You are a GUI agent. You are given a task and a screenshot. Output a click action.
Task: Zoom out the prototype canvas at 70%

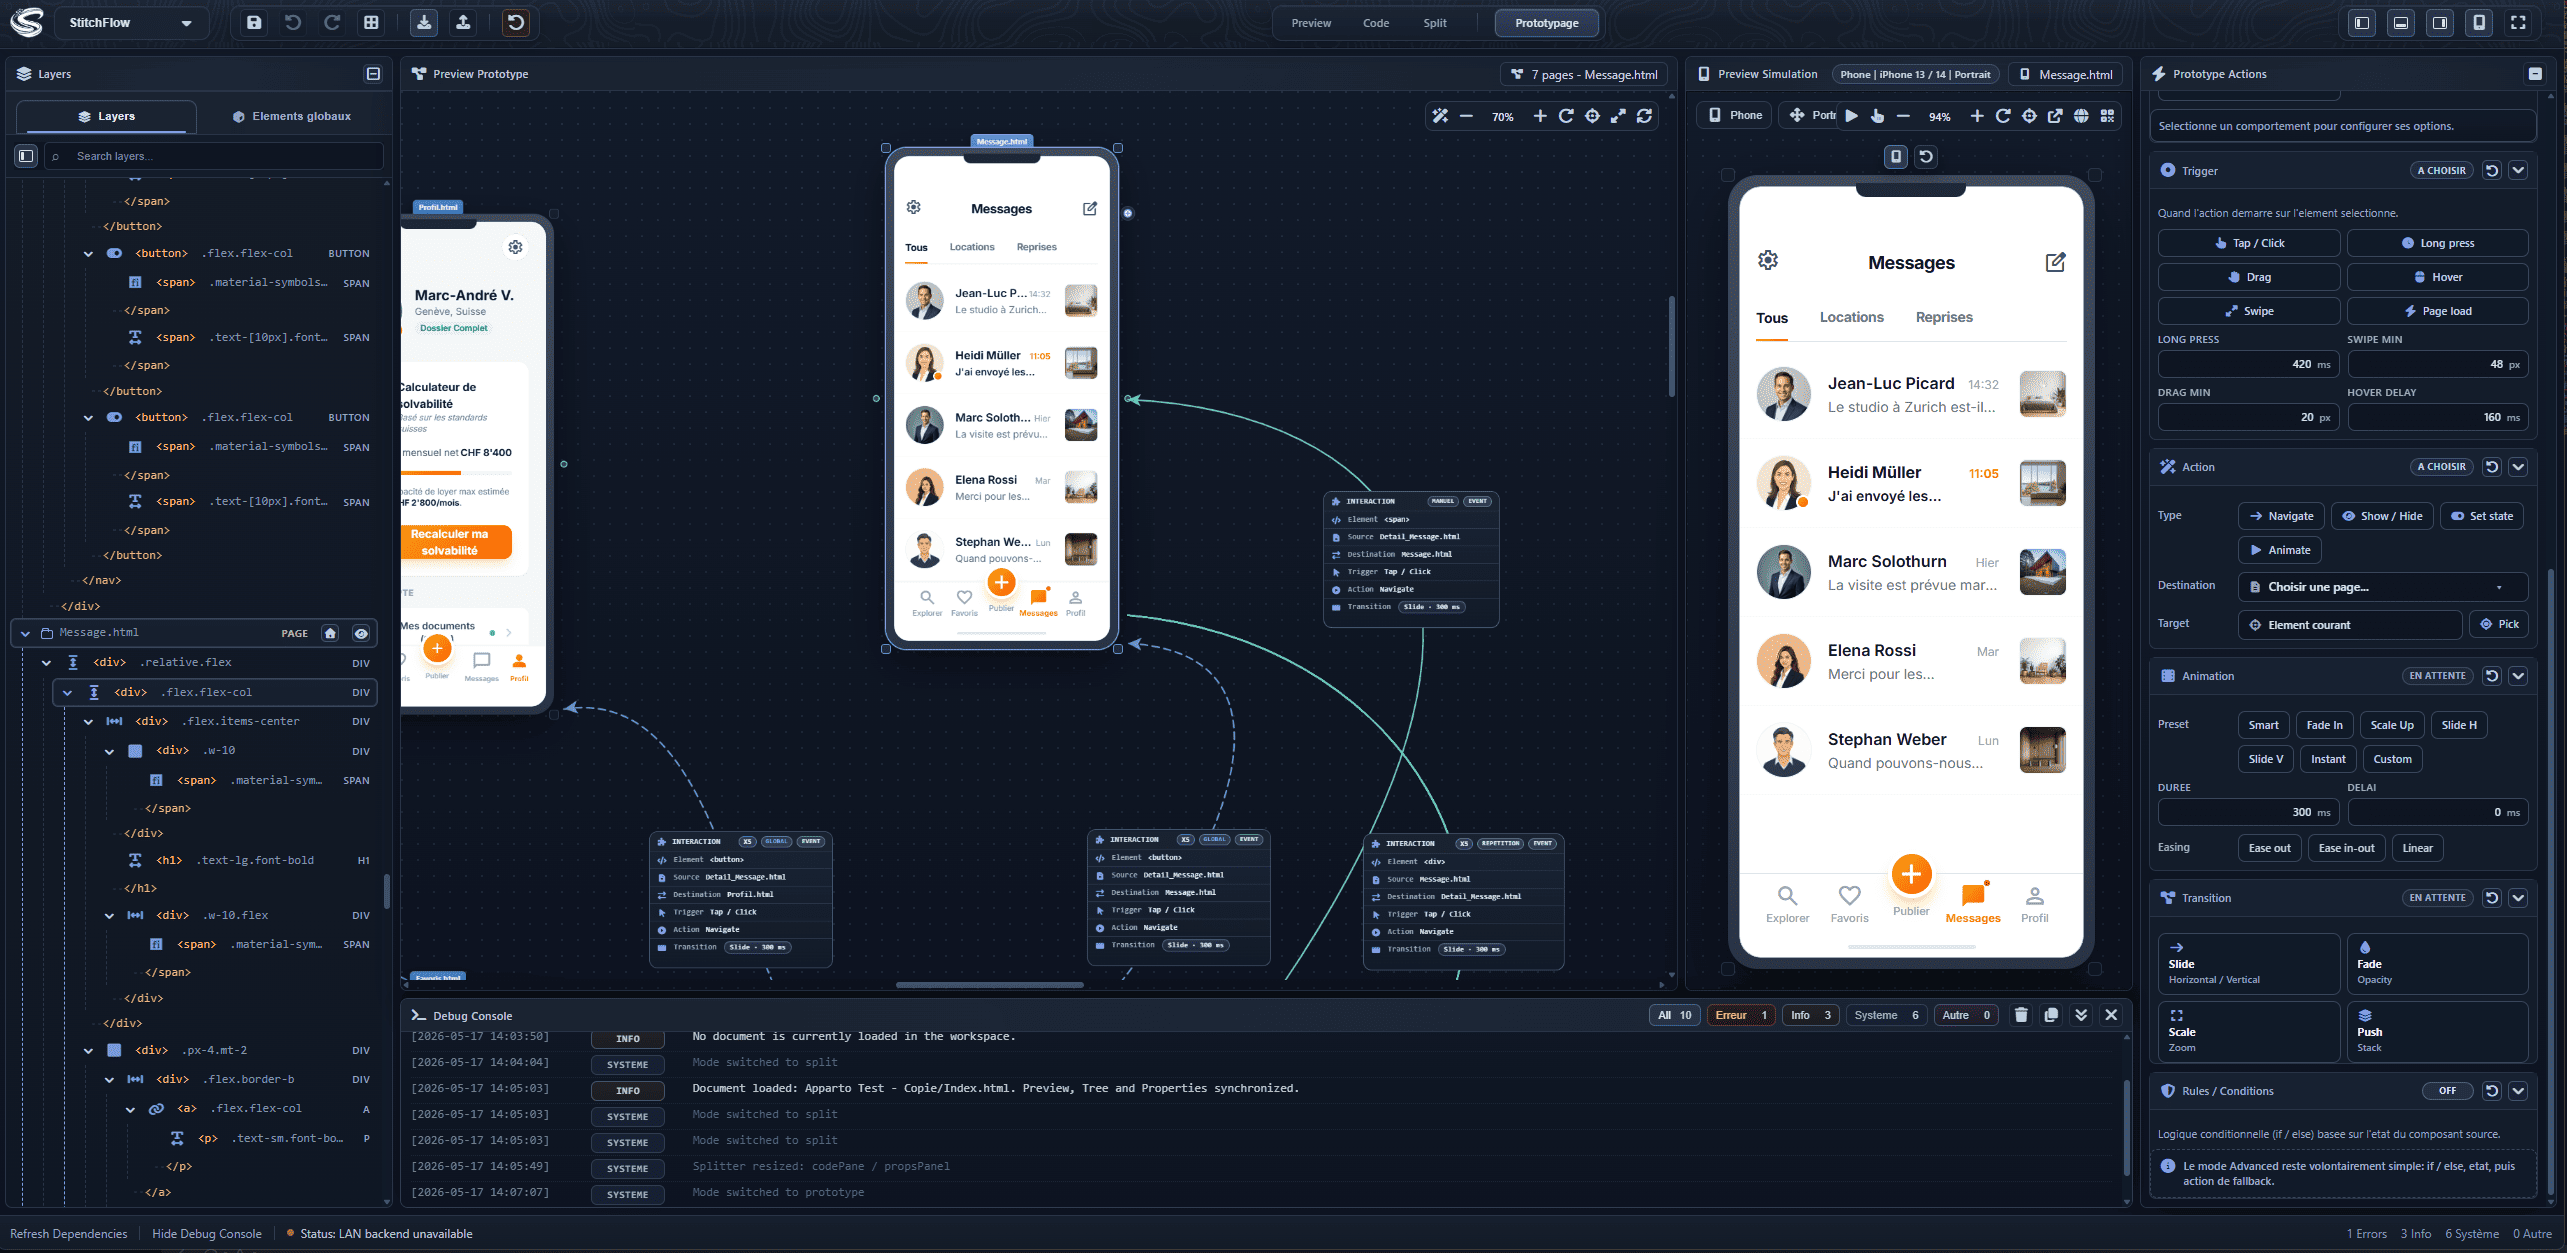pos(1466,116)
